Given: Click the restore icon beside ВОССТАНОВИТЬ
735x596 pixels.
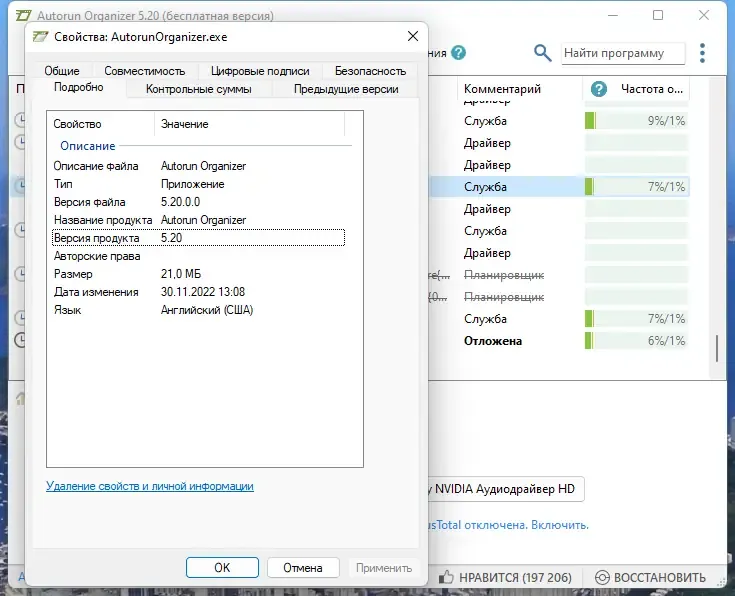Looking at the screenshot, I should coord(602,577).
